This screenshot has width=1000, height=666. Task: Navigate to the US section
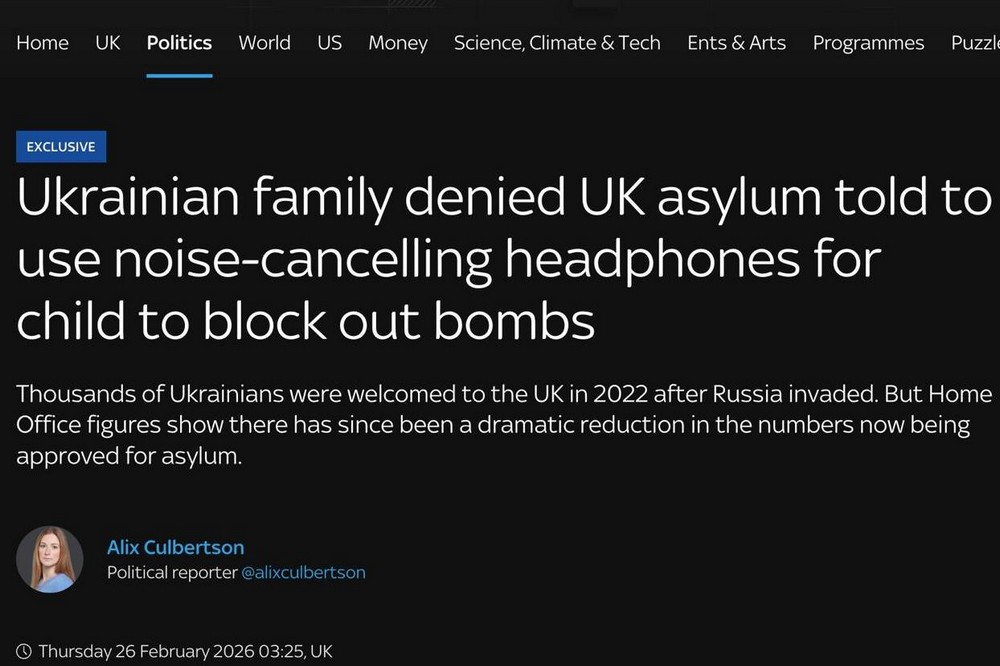[329, 43]
